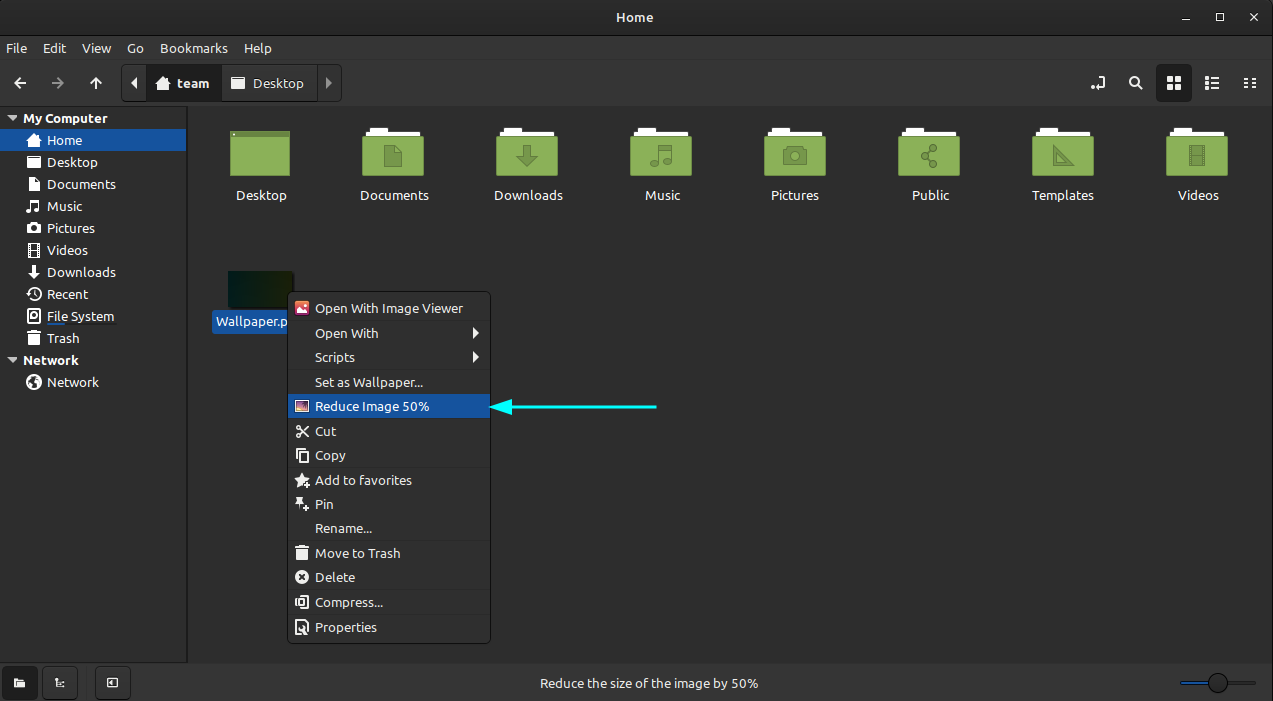Viewport: 1273px width, 701px height.
Task: Switch to compact view
Action: coord(1249,83)
